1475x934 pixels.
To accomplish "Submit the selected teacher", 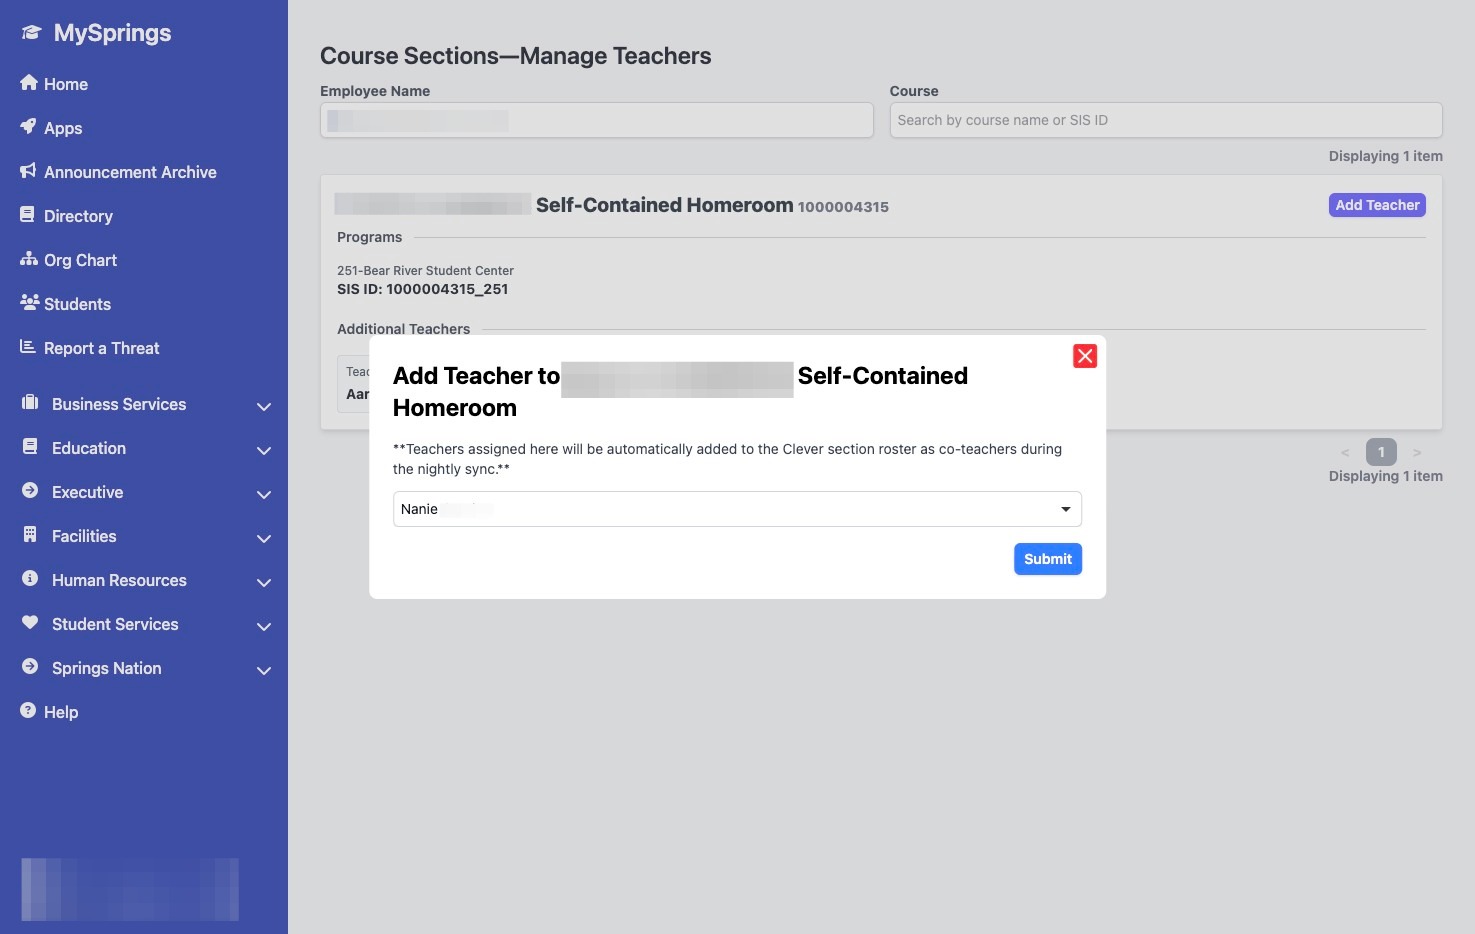I will 1047,559.
